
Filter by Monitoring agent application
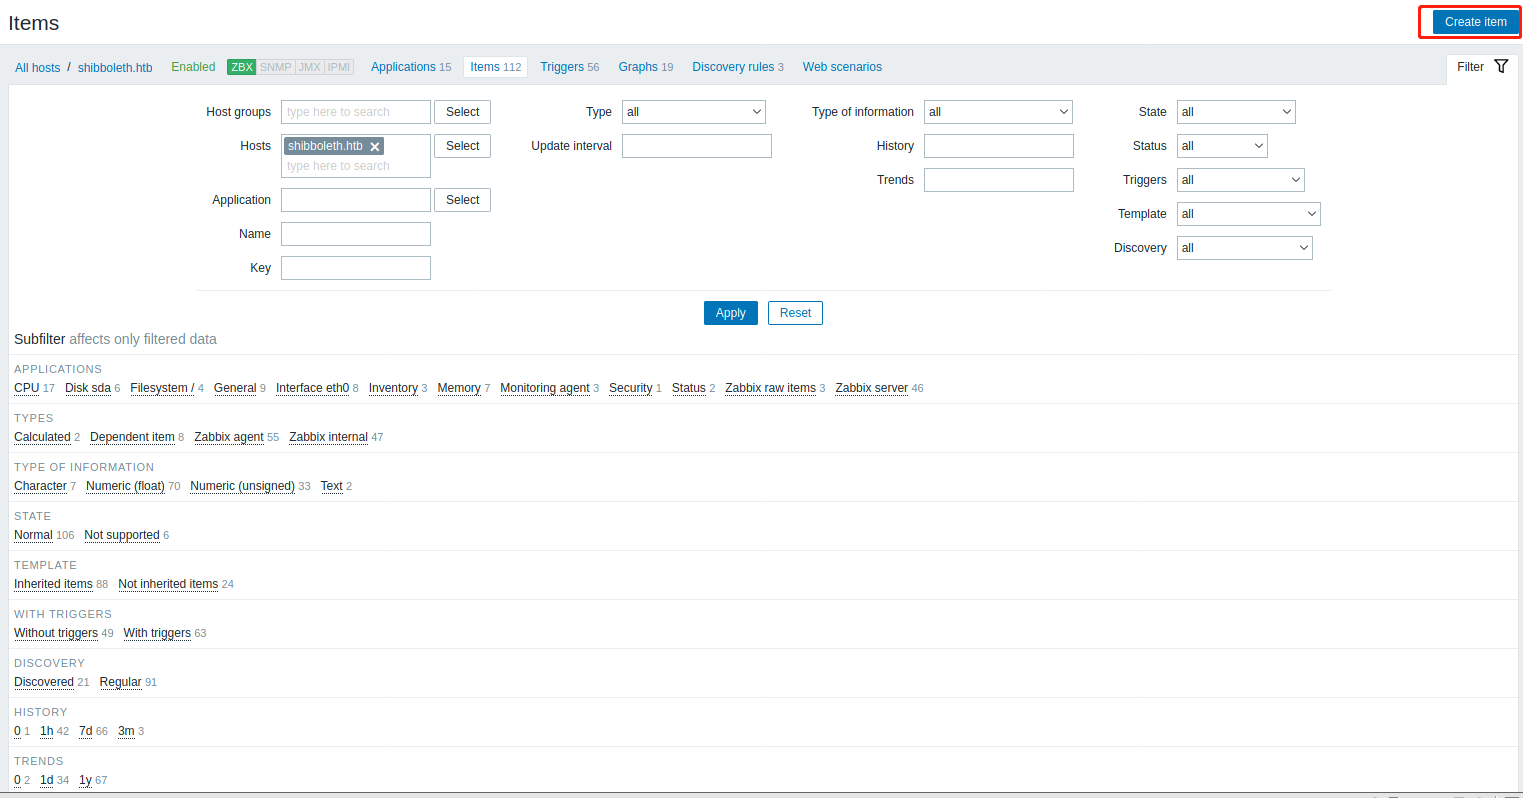coord(545,388)
